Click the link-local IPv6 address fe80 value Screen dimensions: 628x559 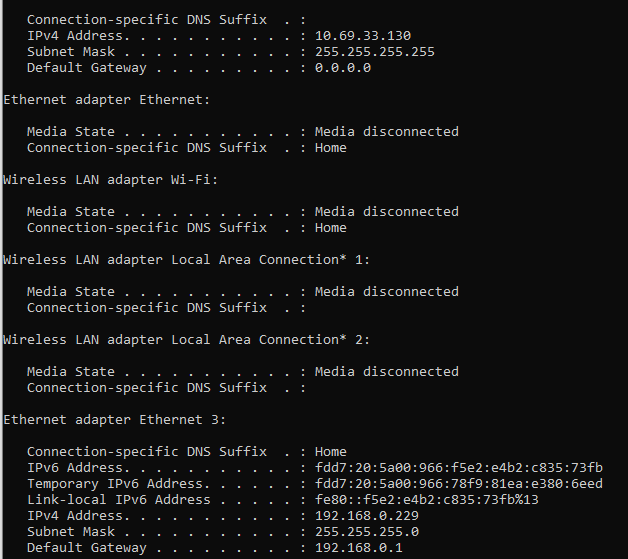[x=426, y=500]
